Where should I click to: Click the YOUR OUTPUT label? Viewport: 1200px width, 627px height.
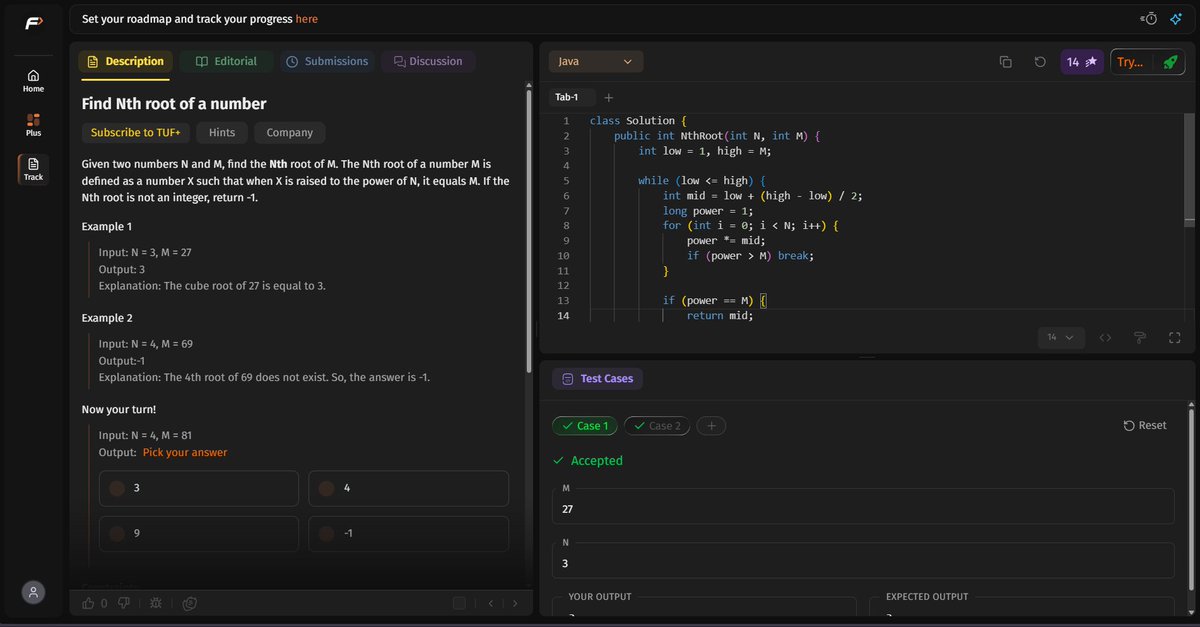click(x=600, y=597)
